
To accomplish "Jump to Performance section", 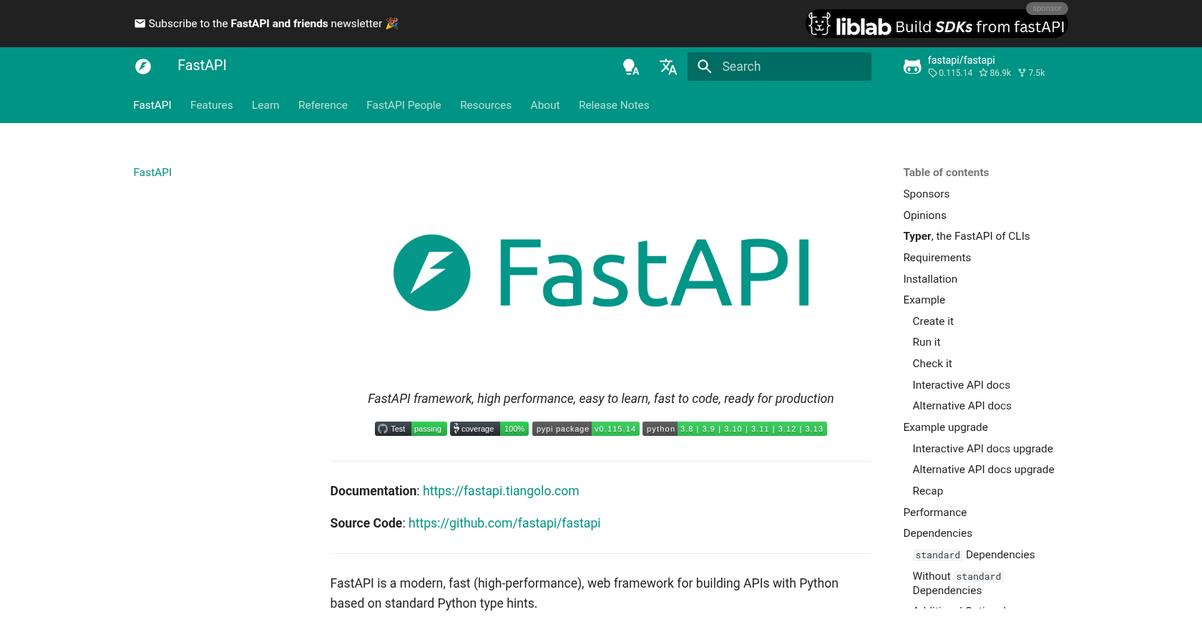I will 935,512.
